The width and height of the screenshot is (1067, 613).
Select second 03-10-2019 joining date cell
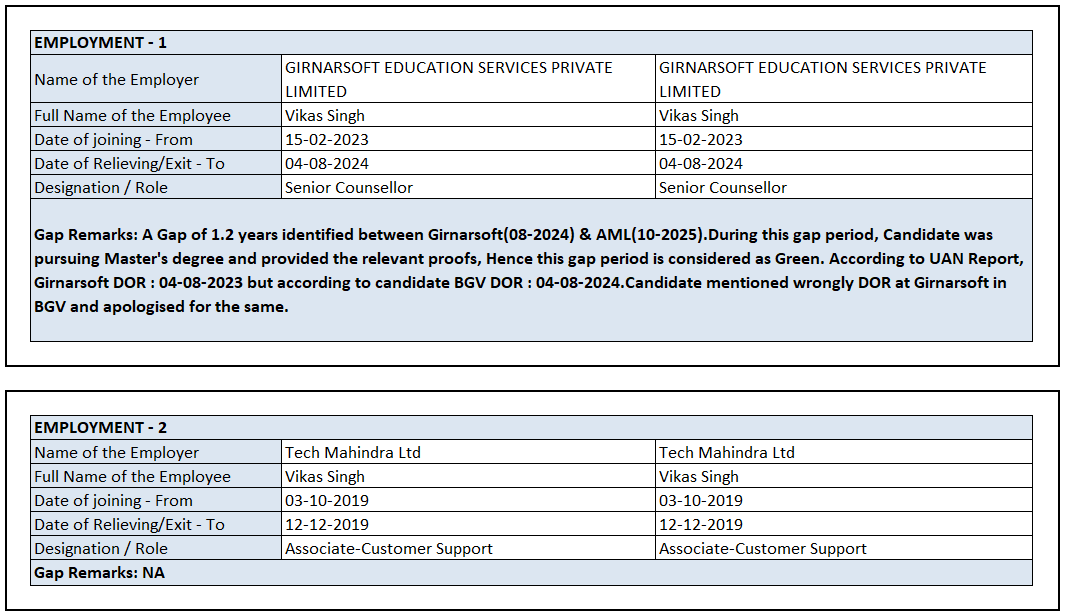pyautogui.click(x=844, y=500)
